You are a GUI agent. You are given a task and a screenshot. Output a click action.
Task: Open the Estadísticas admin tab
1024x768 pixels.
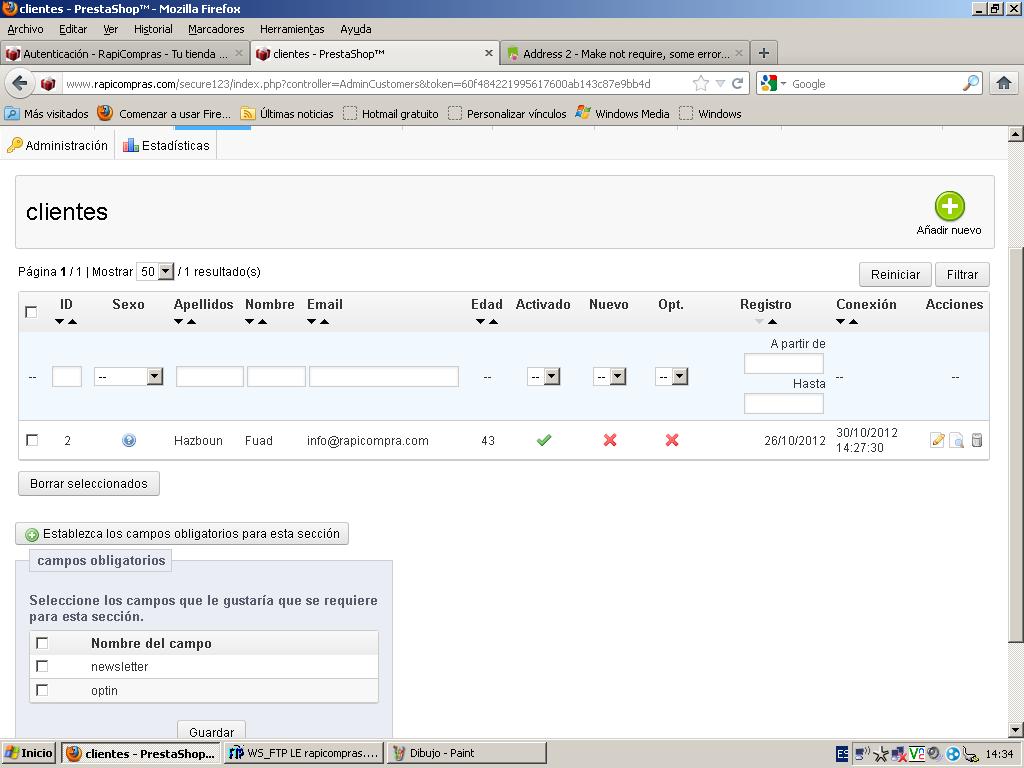tap(167, 145)
